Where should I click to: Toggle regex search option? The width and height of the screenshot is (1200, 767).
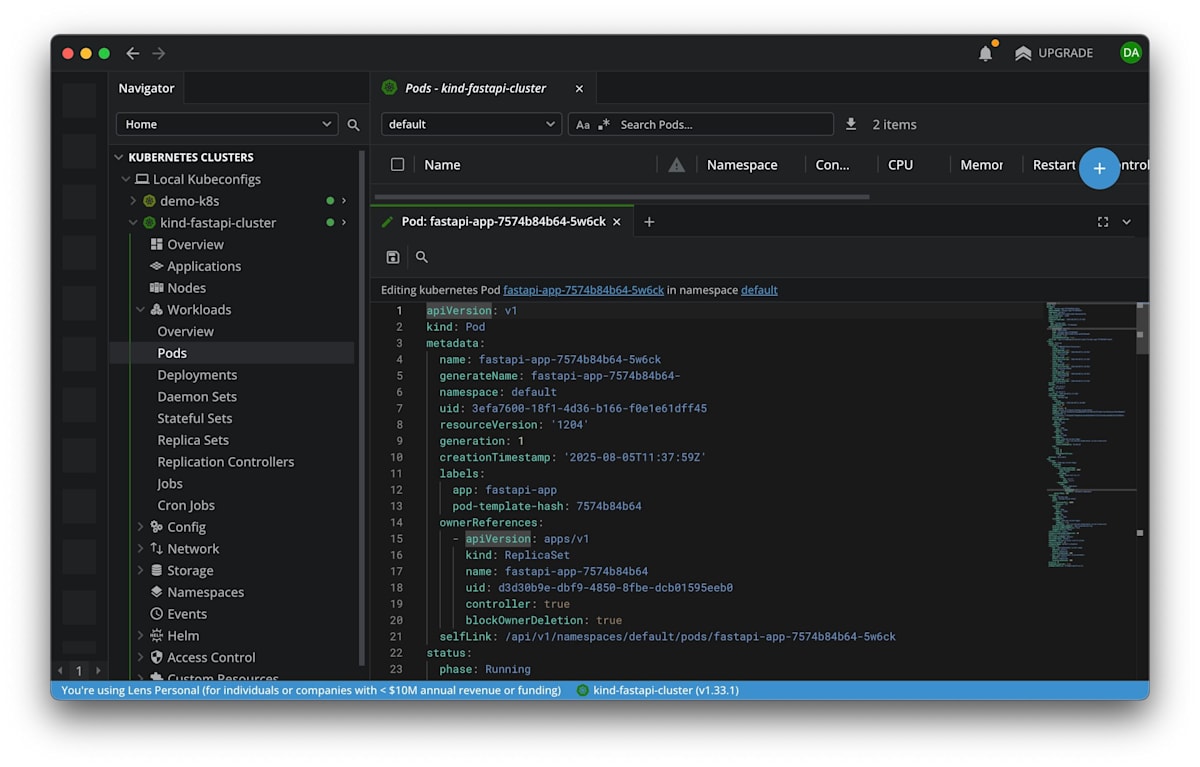[604, 125]
